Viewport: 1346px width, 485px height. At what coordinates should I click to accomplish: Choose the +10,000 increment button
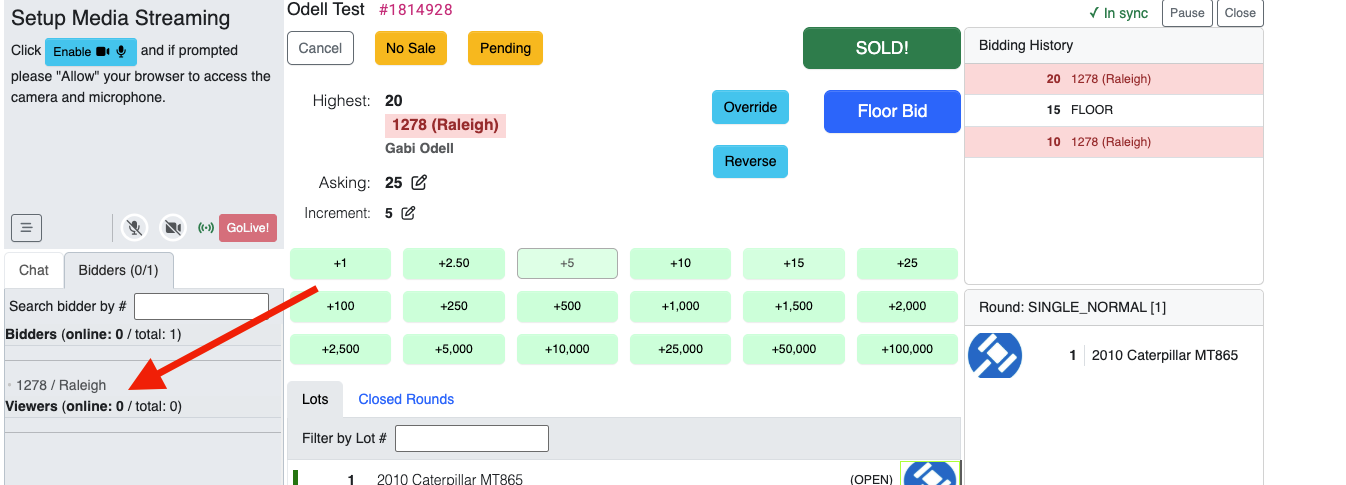[567, 349]
